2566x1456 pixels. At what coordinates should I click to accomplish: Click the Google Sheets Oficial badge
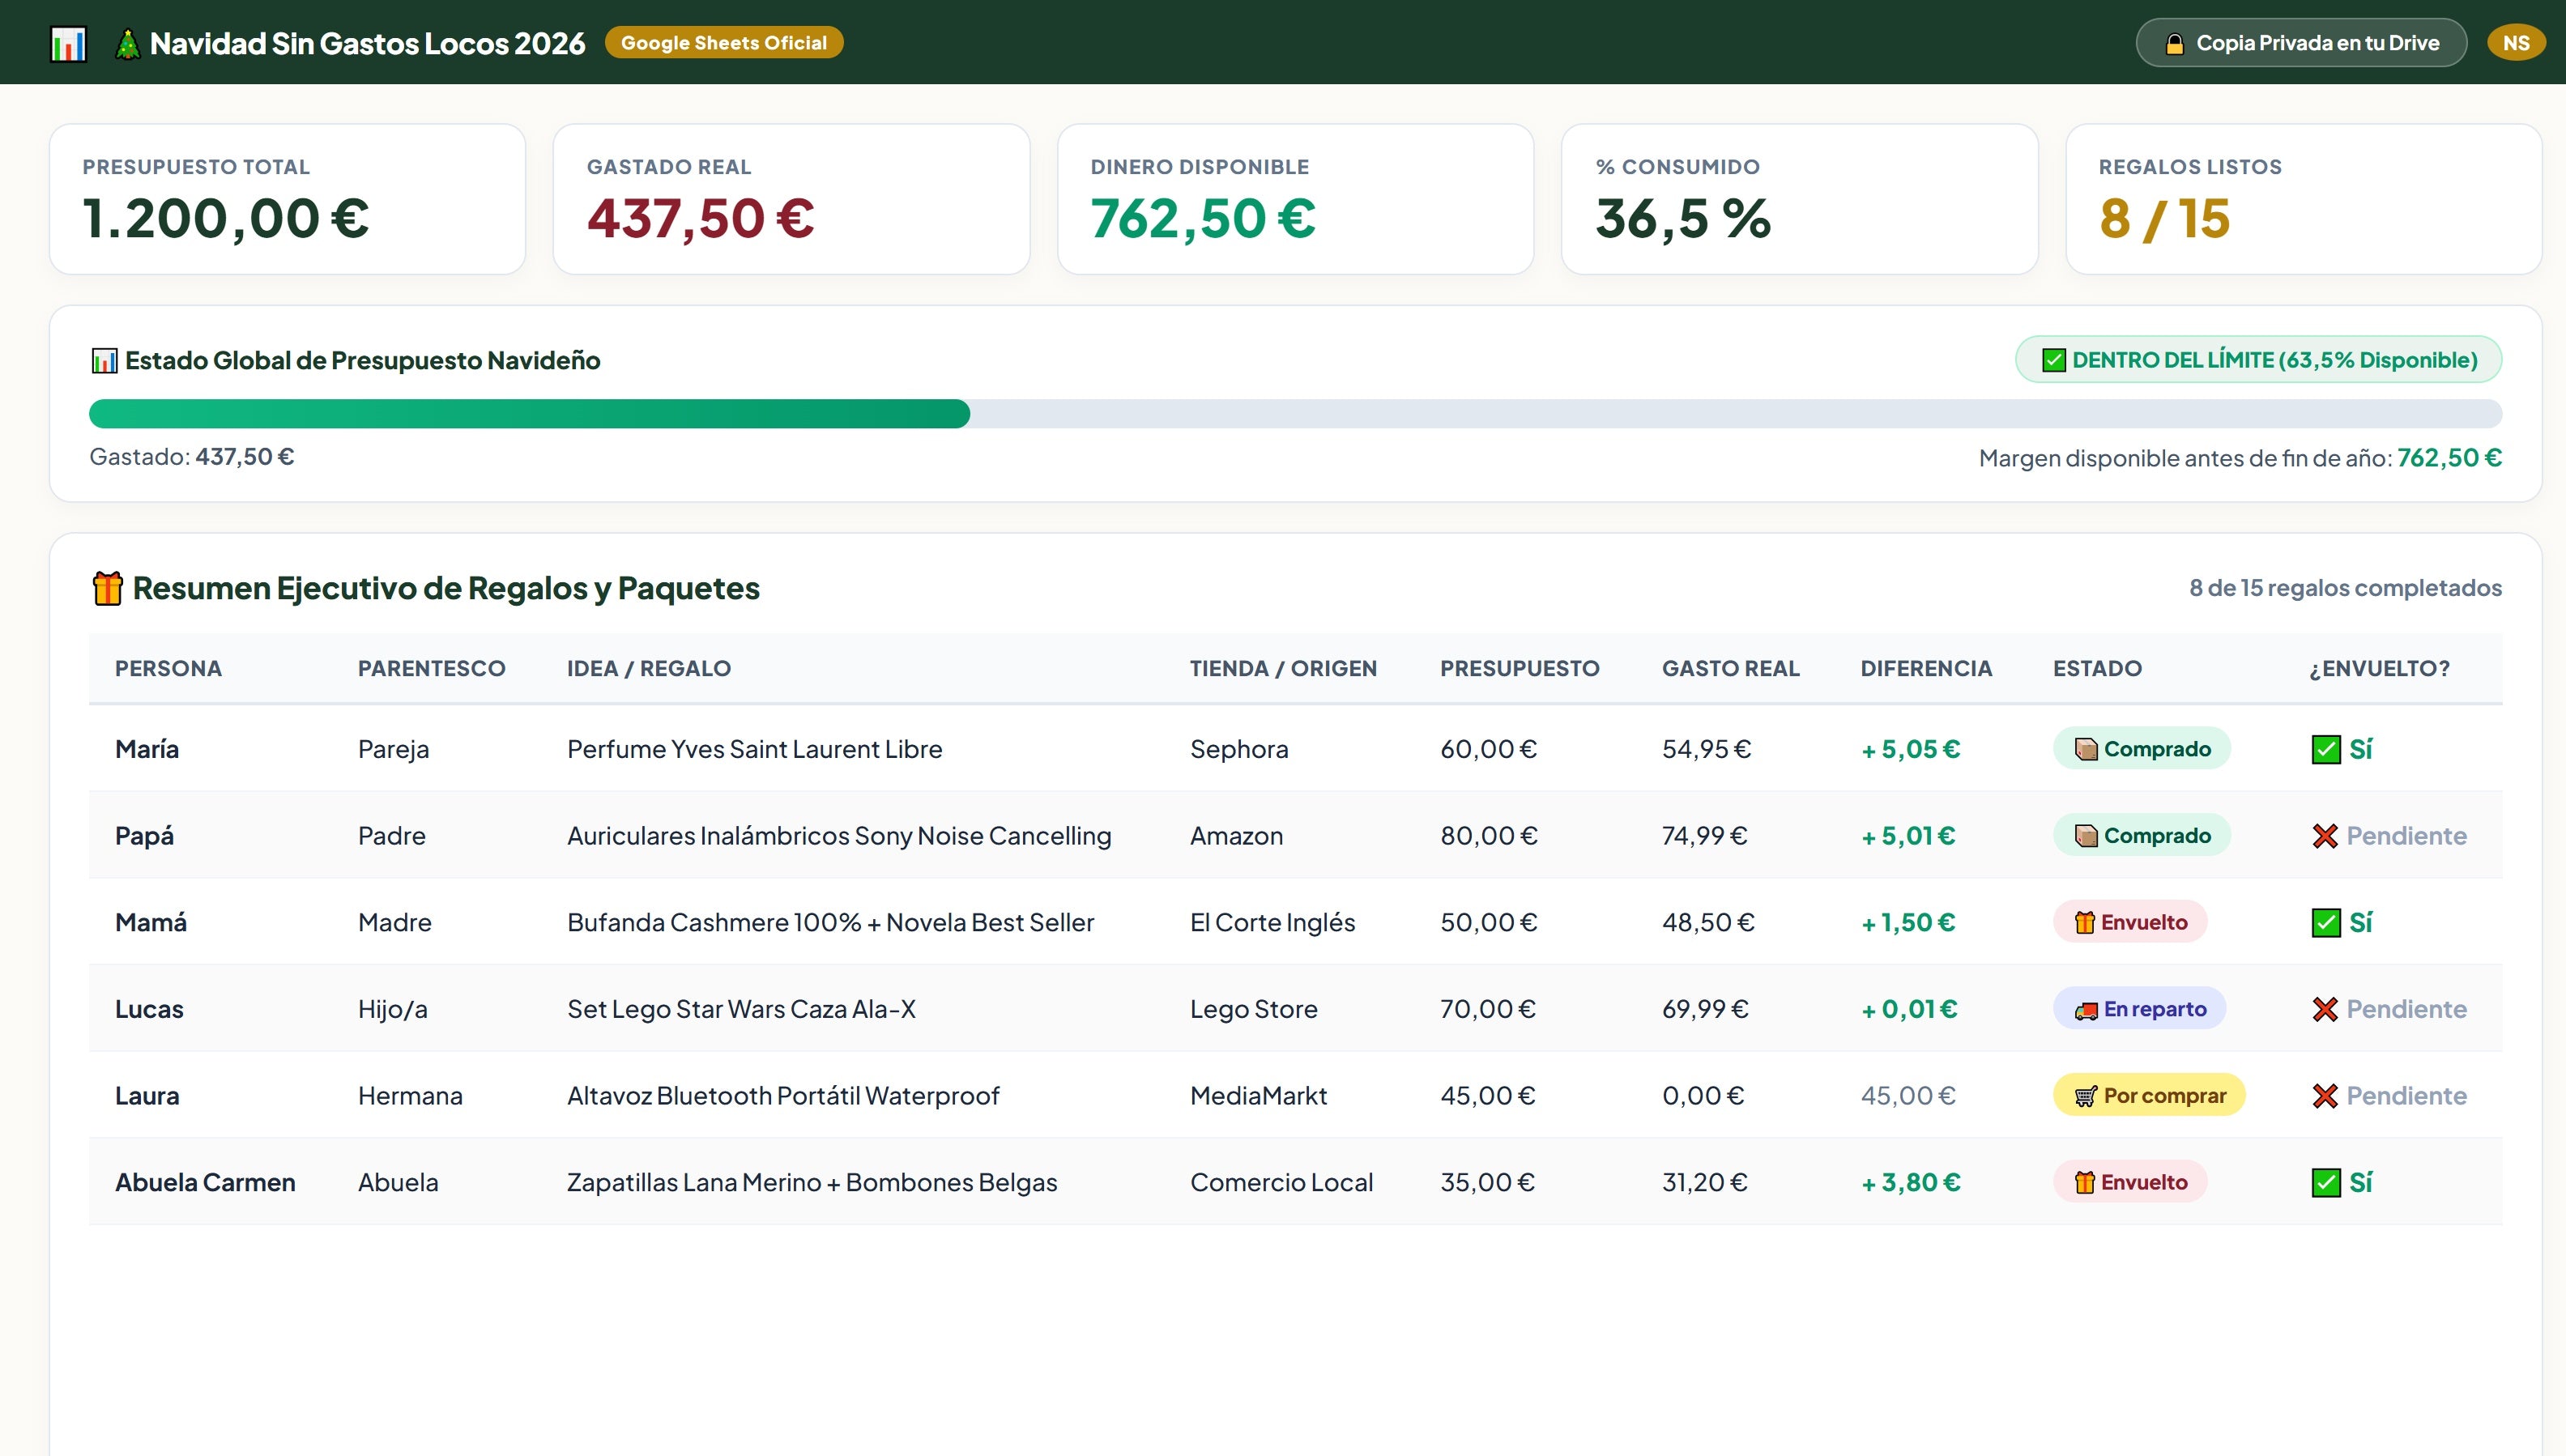click(x=724, y=43)
